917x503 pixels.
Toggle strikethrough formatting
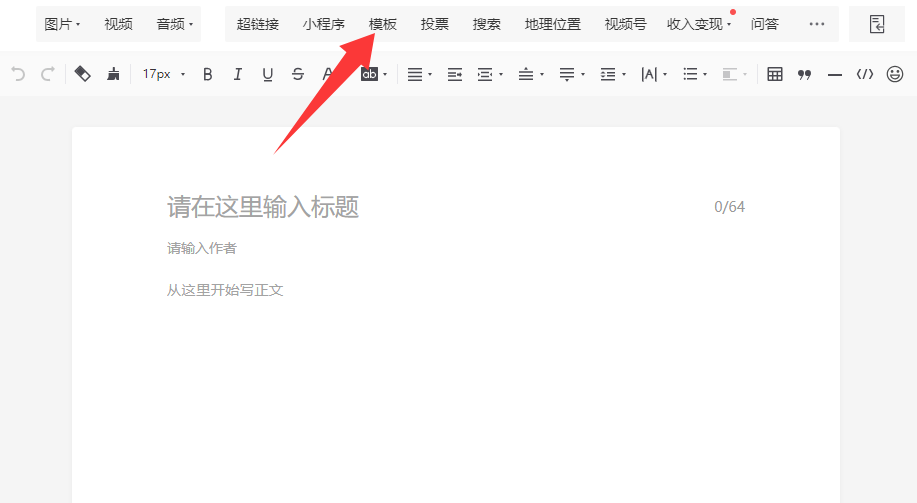298,74
